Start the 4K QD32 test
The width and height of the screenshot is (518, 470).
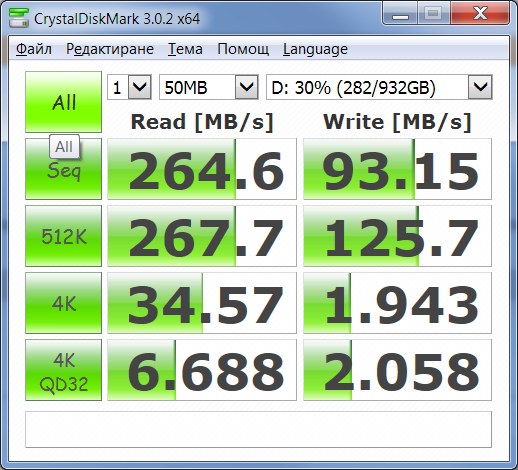(x=63, y=370)
